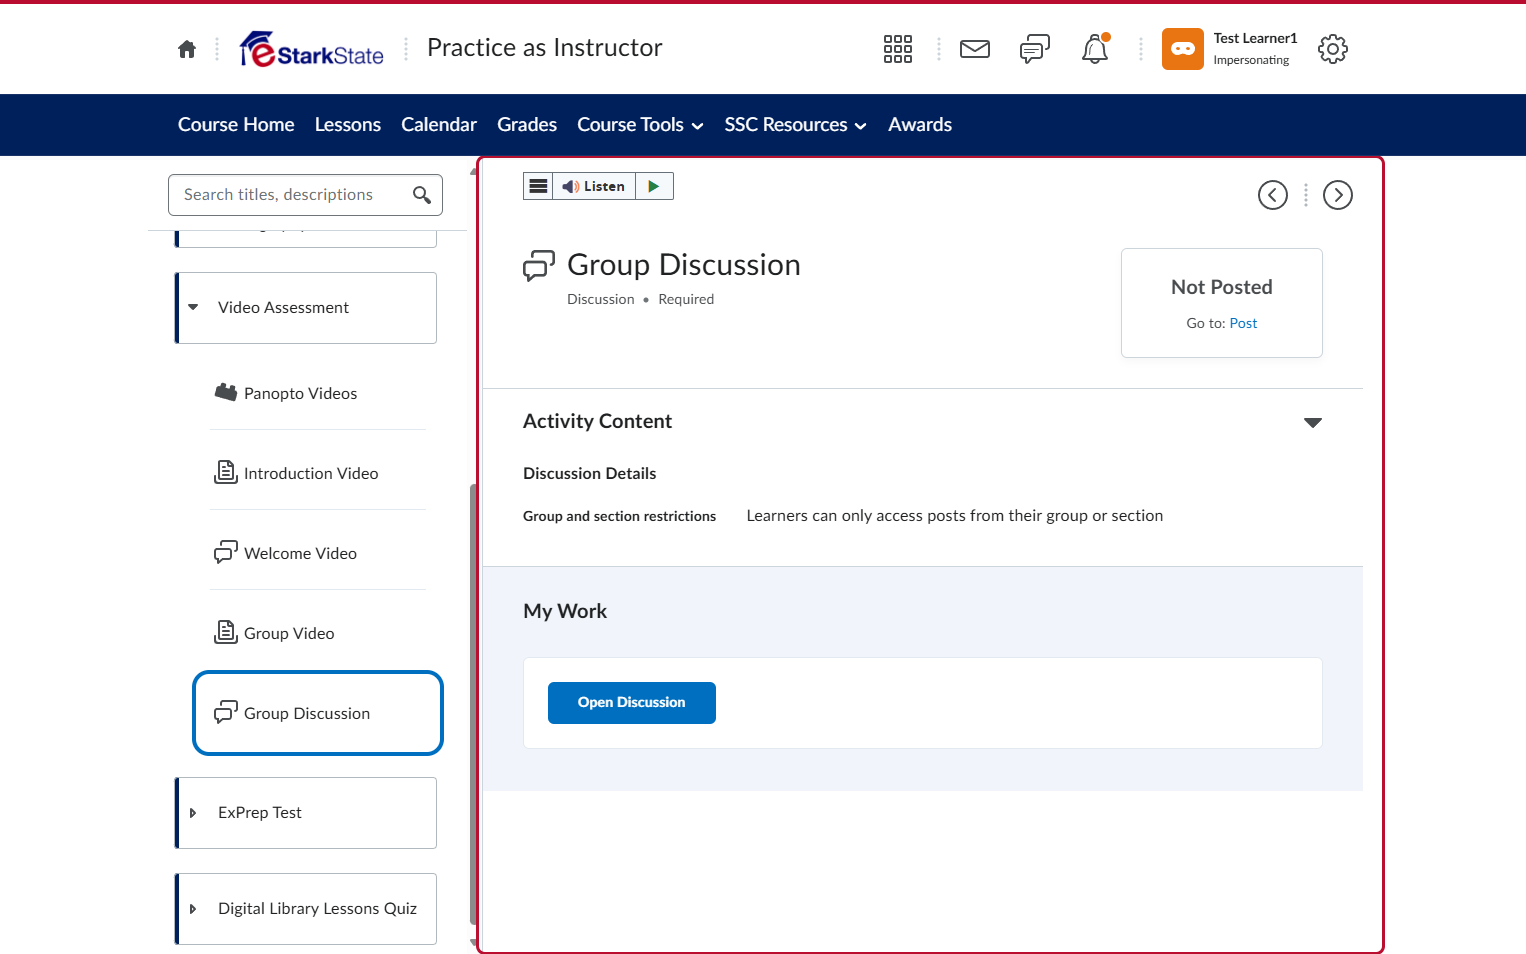Viewport: 1526px width, 954px height.
Task: Follow the Post link
Action: tap(1243, 323)
